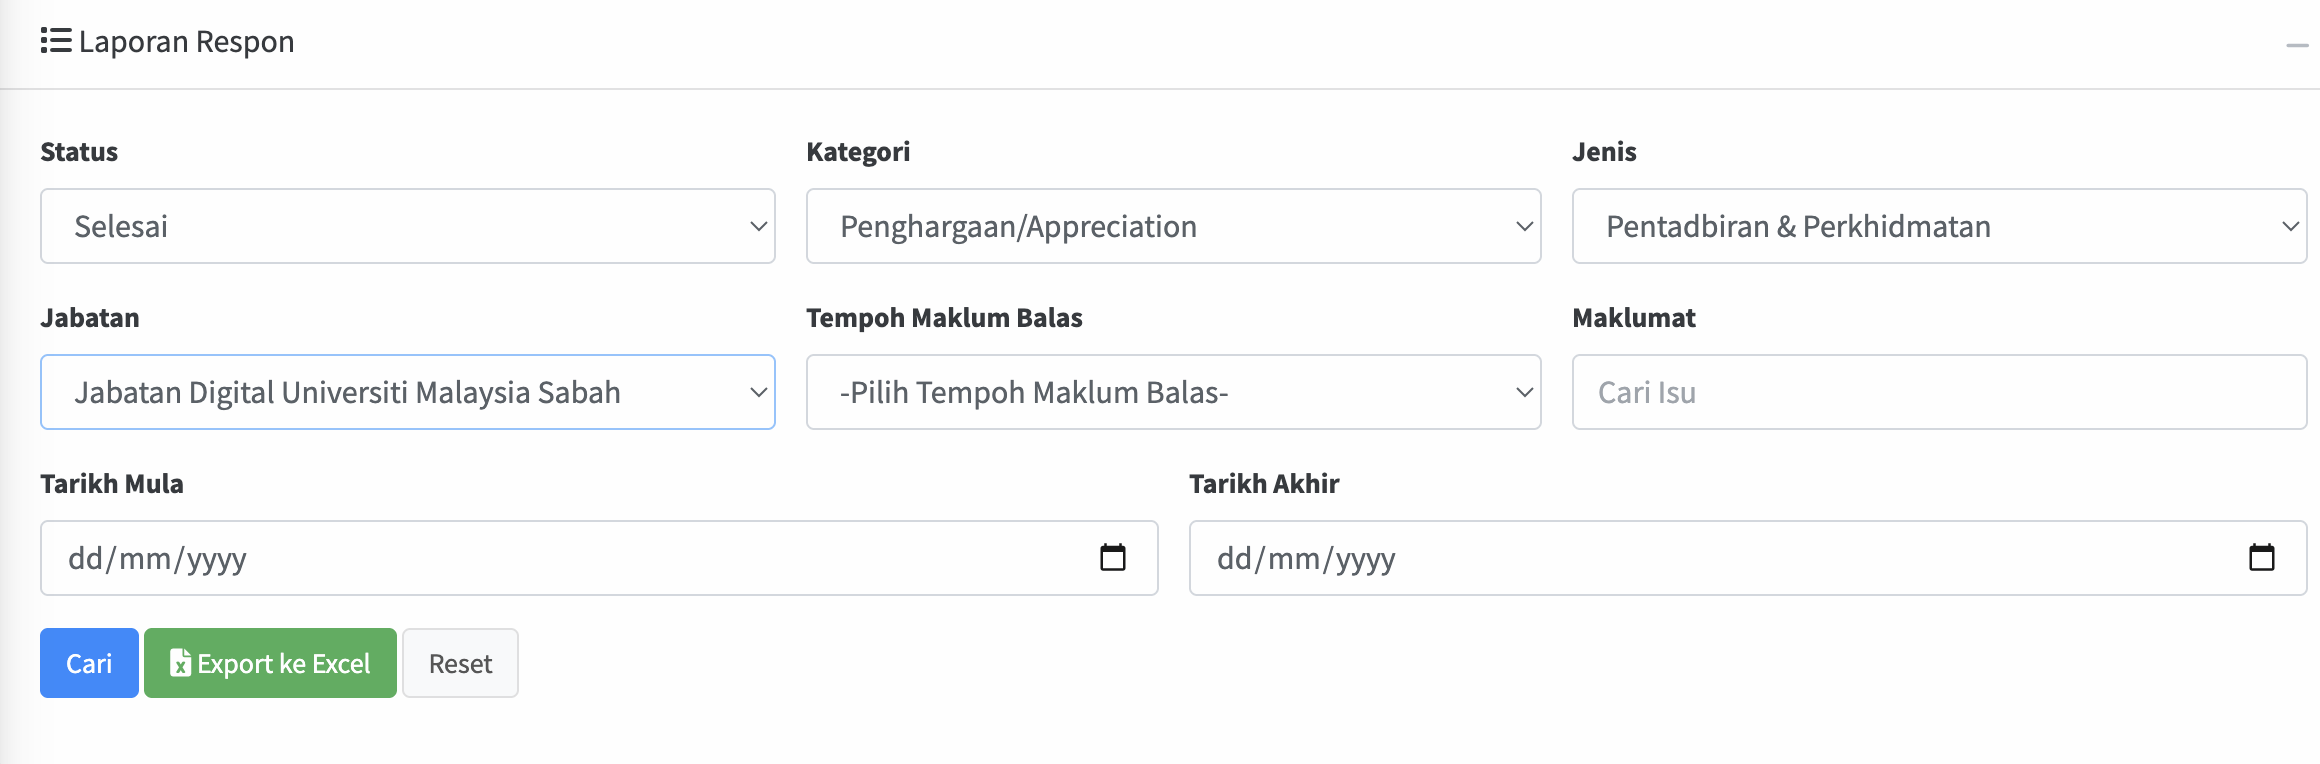Expand the Jabatan dropdown selection

click(407, 392)
